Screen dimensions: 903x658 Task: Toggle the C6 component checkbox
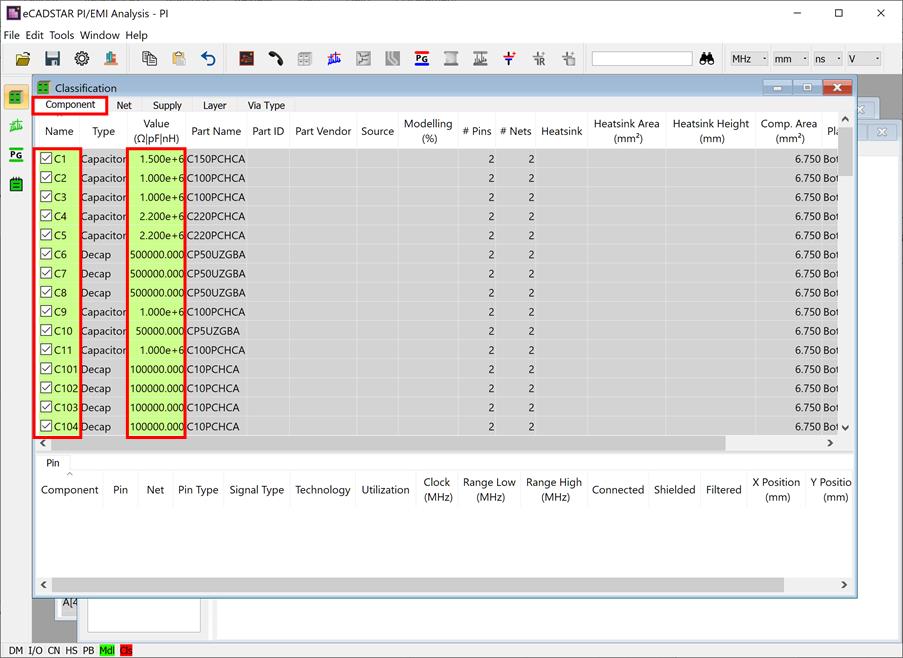(x=46, y=254)
